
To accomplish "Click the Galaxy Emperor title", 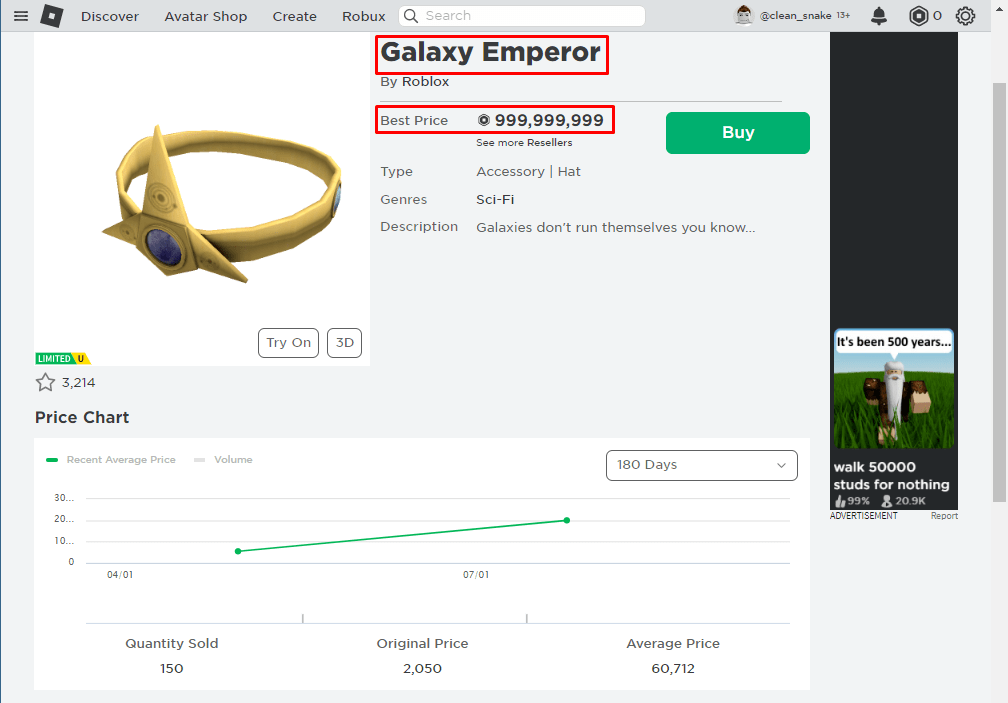I will tap(491, 53).
